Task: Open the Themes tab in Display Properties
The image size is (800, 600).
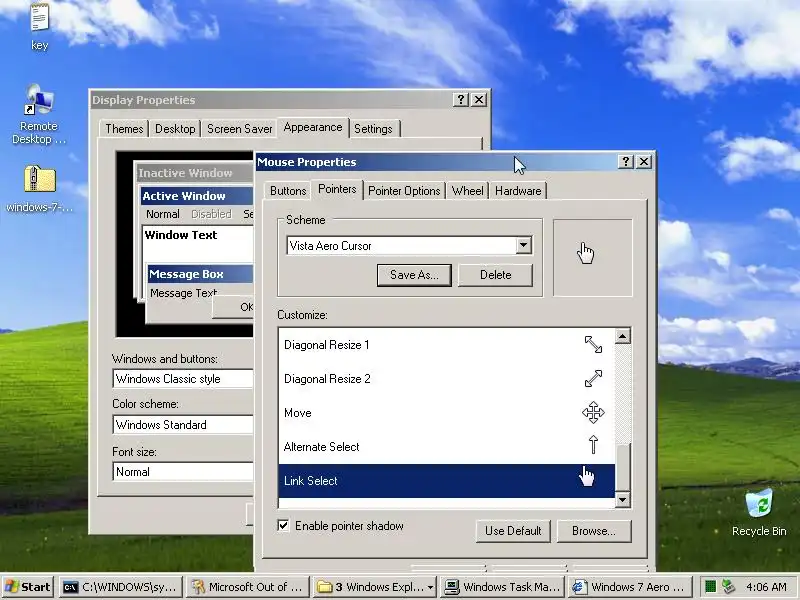Action: (124, 129)
